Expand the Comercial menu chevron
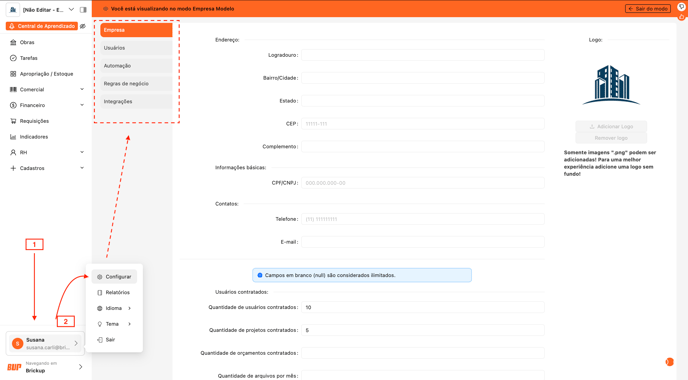The width and height of the screenshot is (688, 380). pos(82,90)
